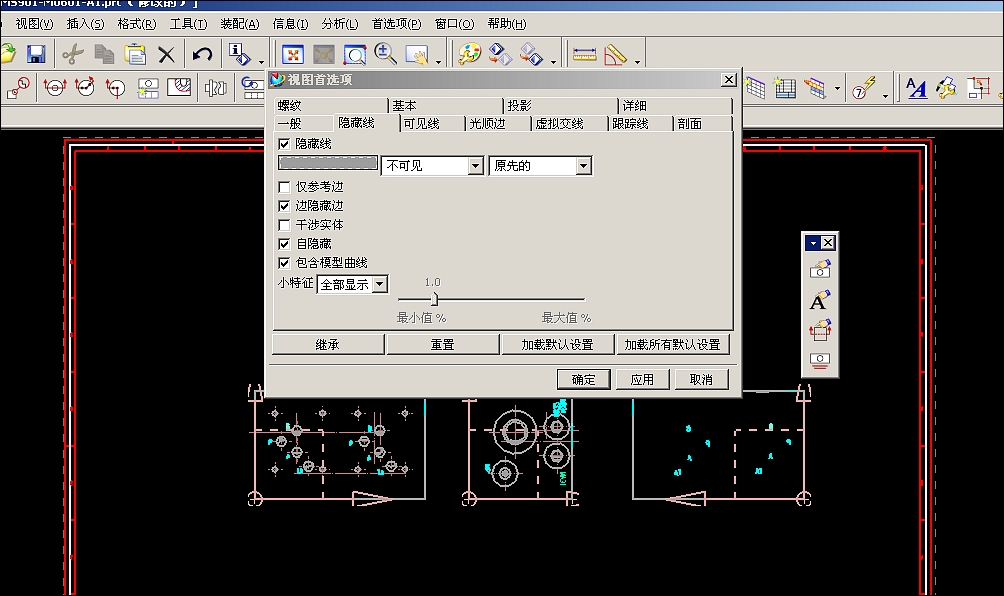Click the Save floppy disk icon
Screen dimensions: 1004x596
tap(36, 54)
